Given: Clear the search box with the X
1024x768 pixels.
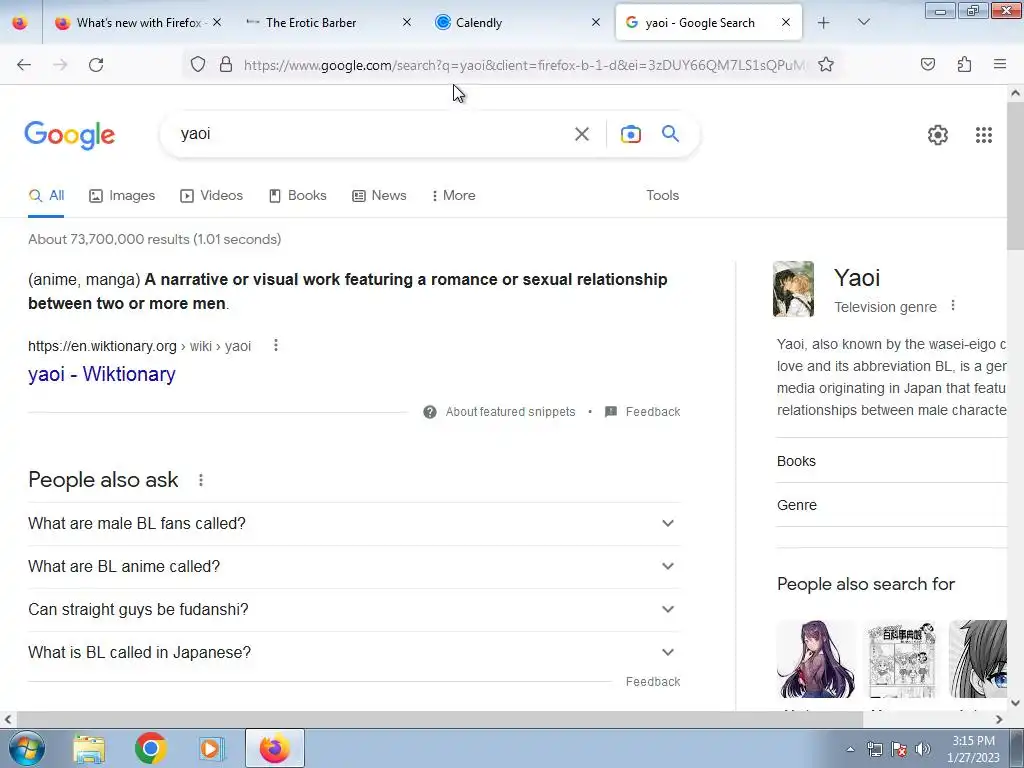Looking at the screenshot, I should click(x=582, y=134).
